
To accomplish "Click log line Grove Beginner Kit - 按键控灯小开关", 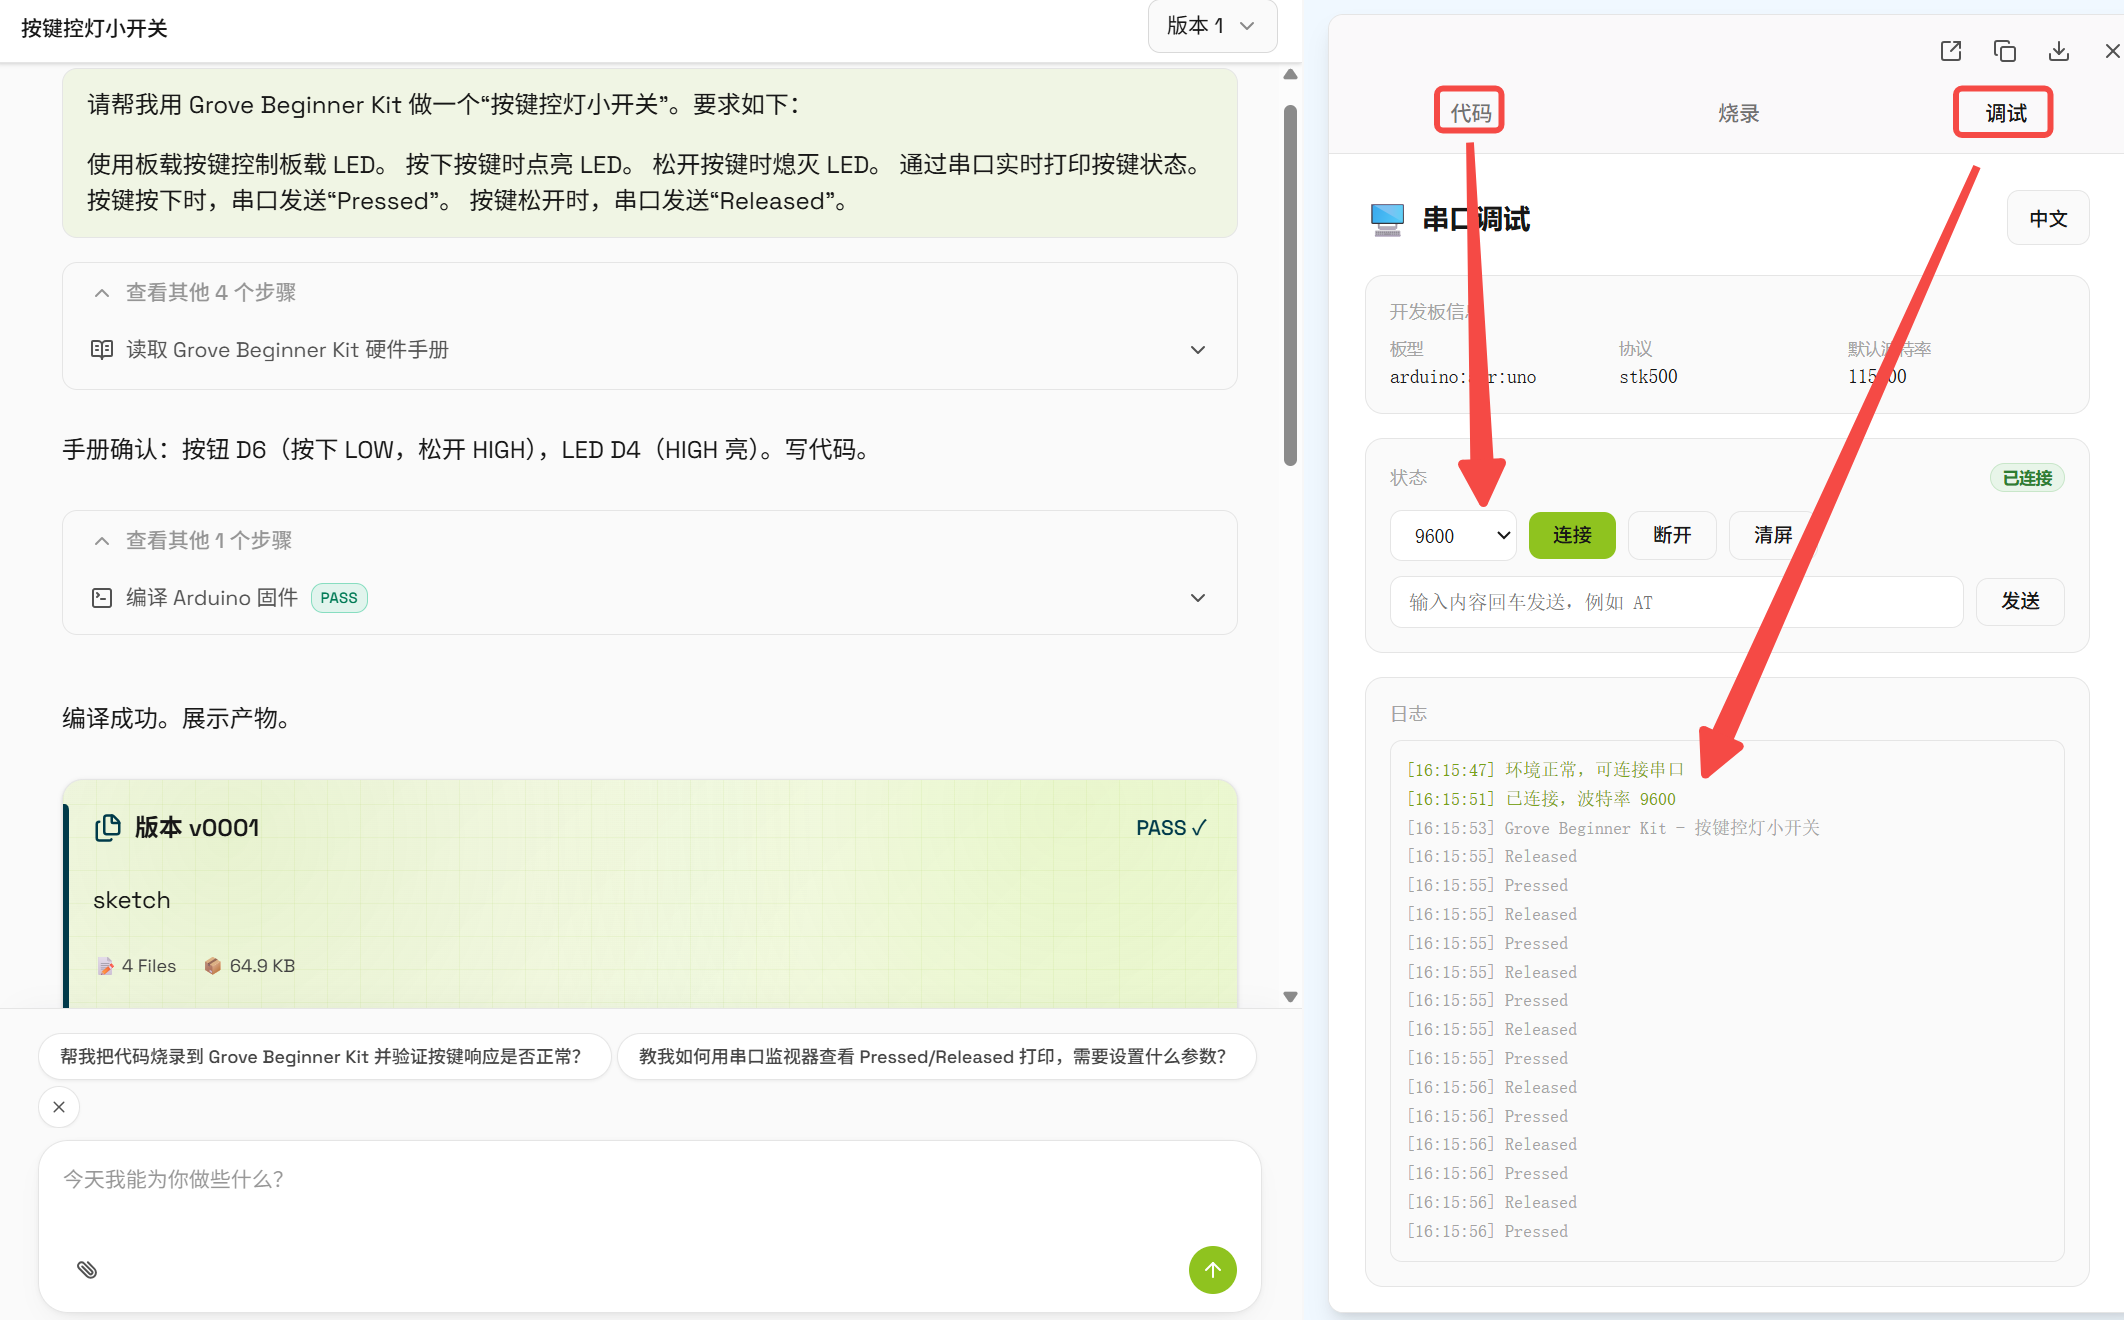I will click(x=1613, y=828).
